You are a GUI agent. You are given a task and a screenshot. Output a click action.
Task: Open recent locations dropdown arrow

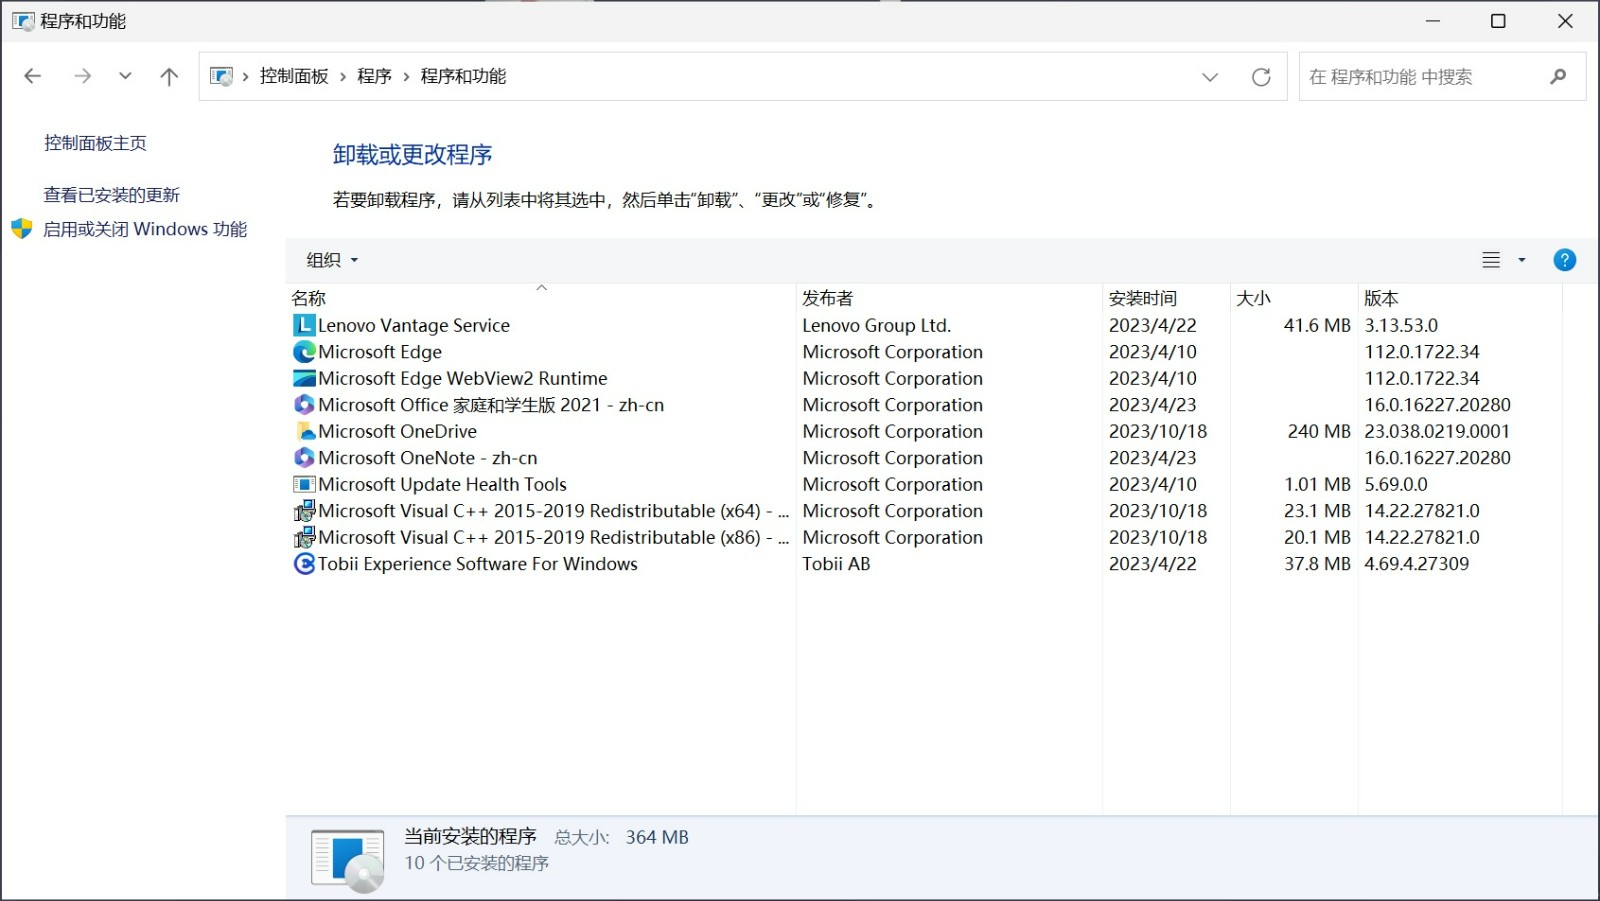pos(125,76)
